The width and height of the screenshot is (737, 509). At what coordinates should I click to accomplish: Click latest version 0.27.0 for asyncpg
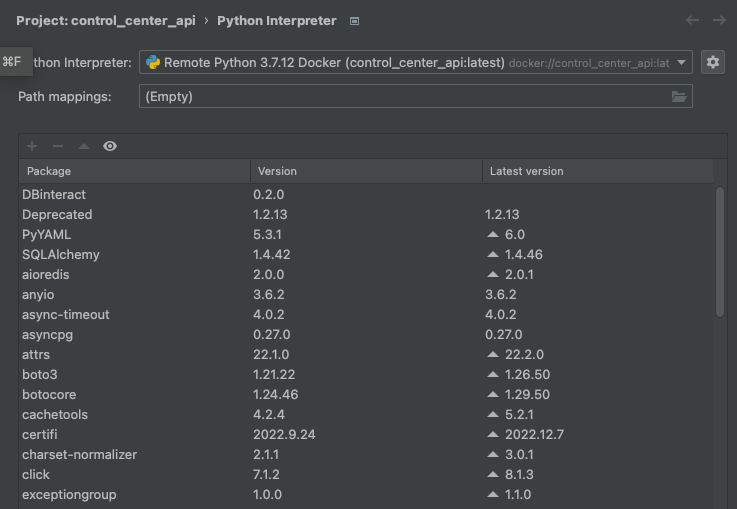point(503,335)
